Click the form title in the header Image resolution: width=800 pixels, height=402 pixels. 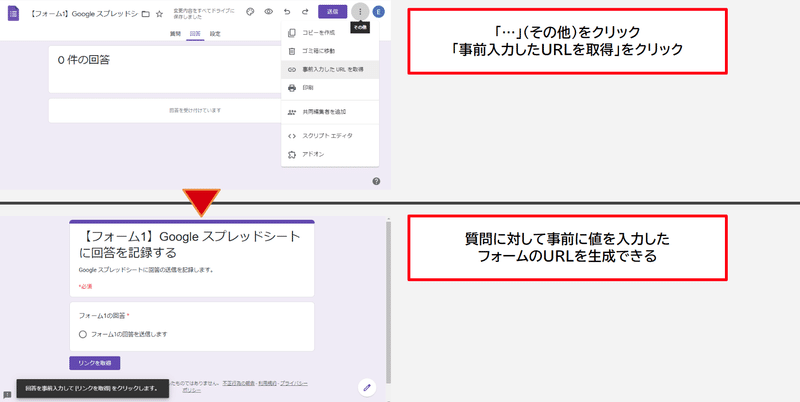(x=83, y=14)
